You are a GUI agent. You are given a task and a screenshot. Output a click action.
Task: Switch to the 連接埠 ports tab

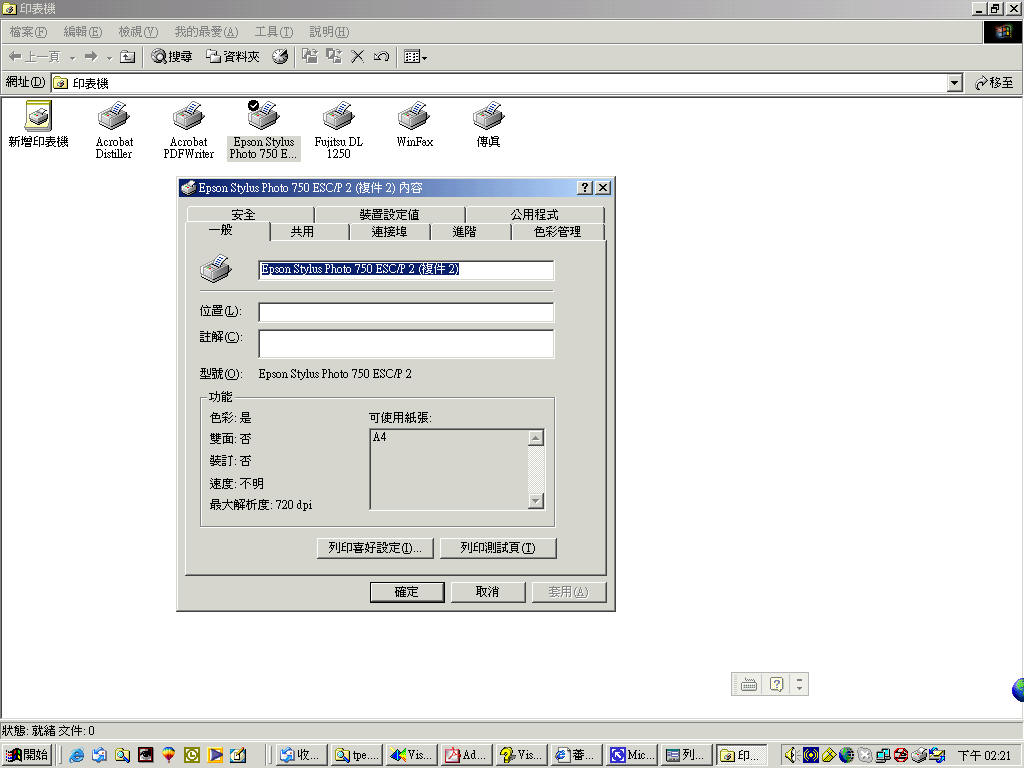pos(389,231)
